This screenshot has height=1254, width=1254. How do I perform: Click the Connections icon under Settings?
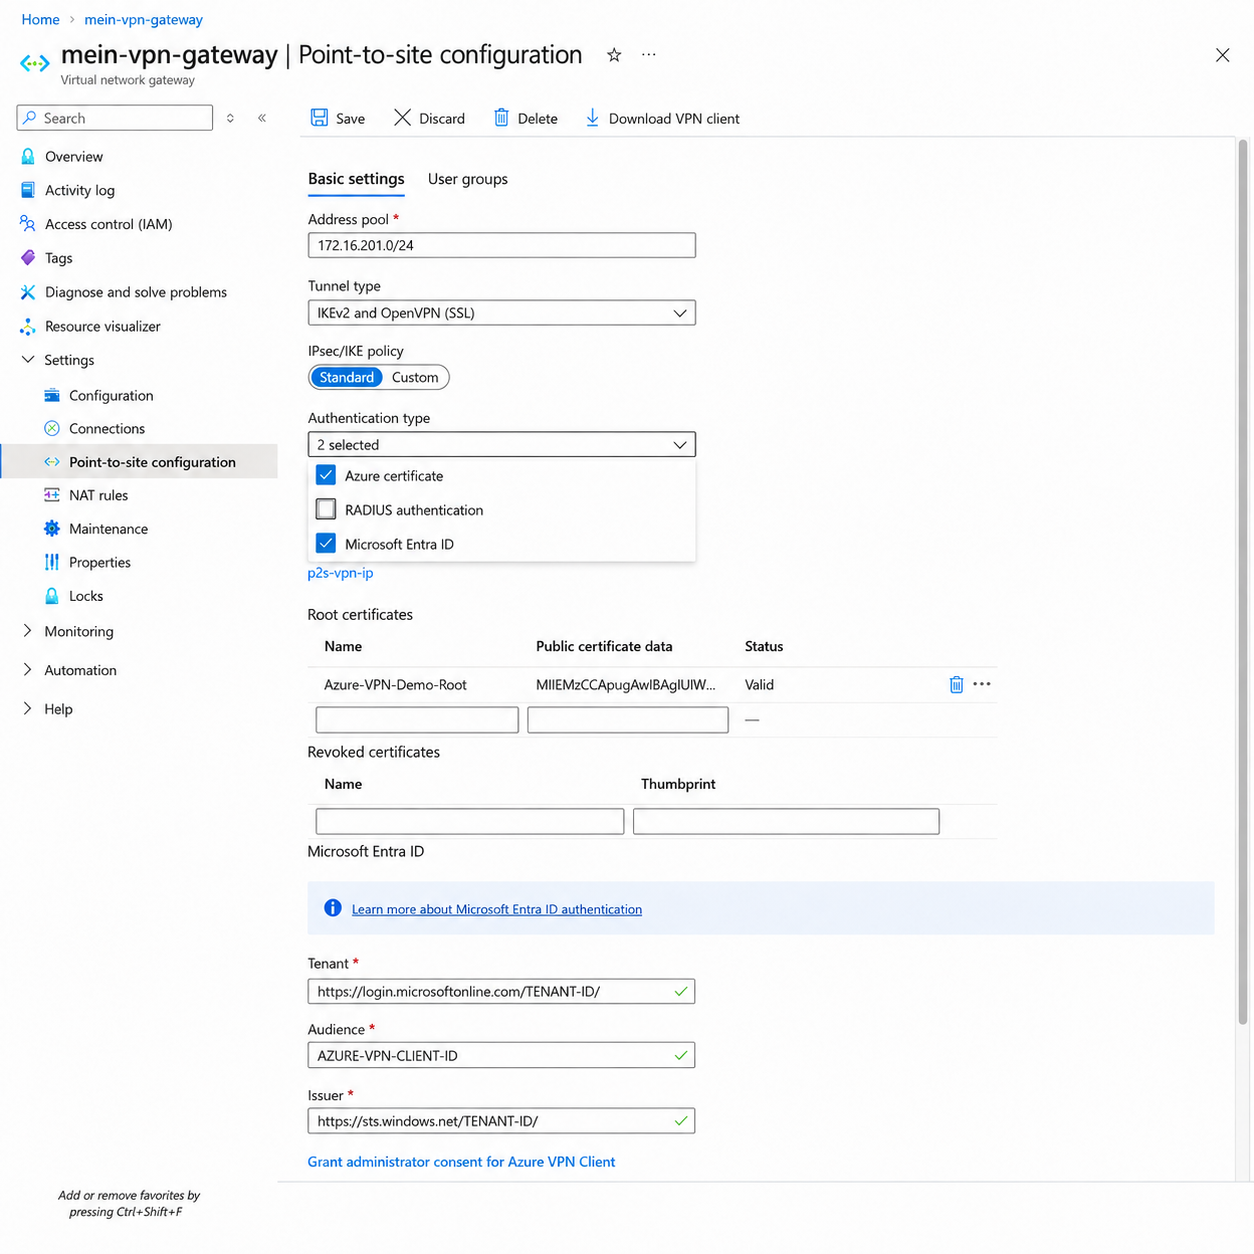(x=52, y=428)
